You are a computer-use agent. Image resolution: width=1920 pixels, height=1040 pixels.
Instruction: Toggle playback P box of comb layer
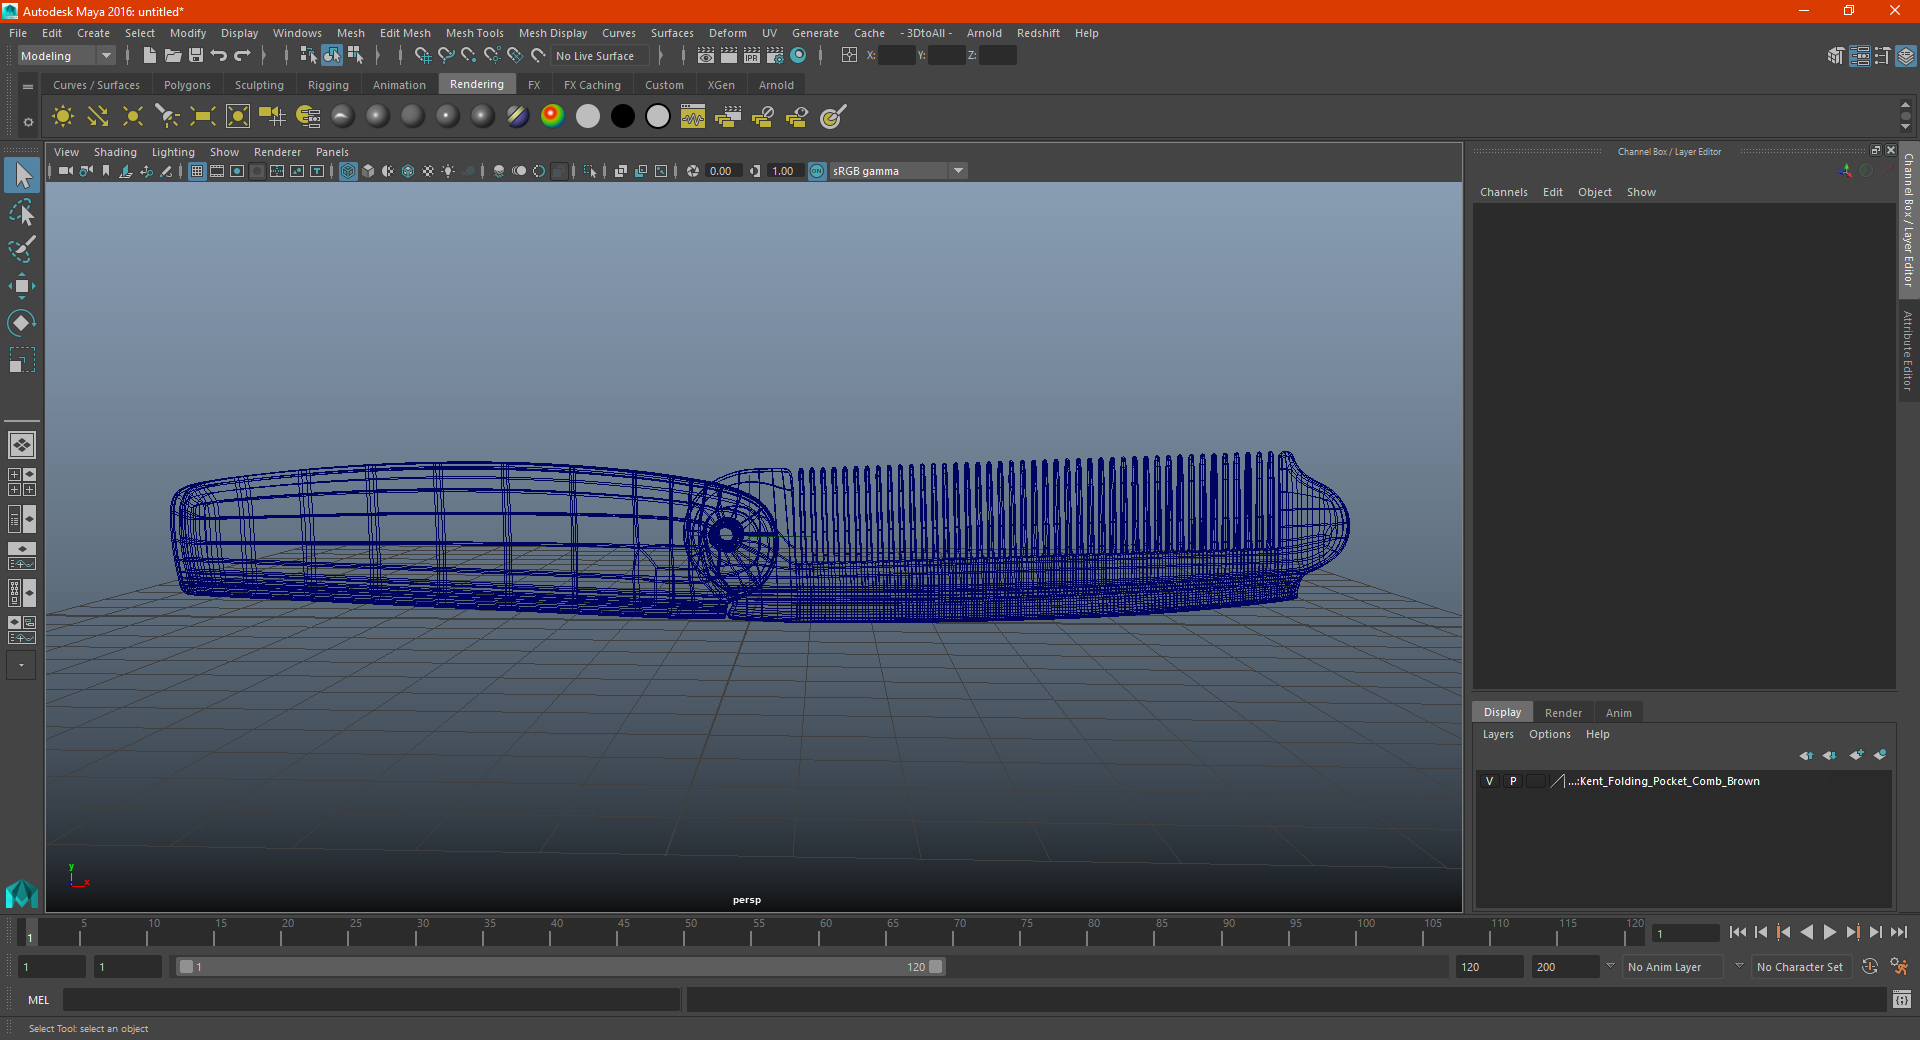1513,781
